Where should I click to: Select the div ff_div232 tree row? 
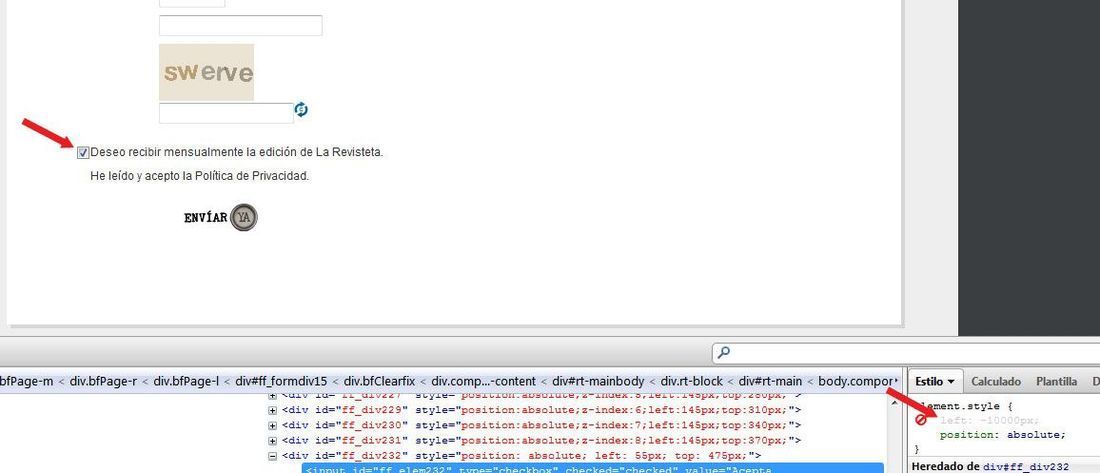coord(521,456)
